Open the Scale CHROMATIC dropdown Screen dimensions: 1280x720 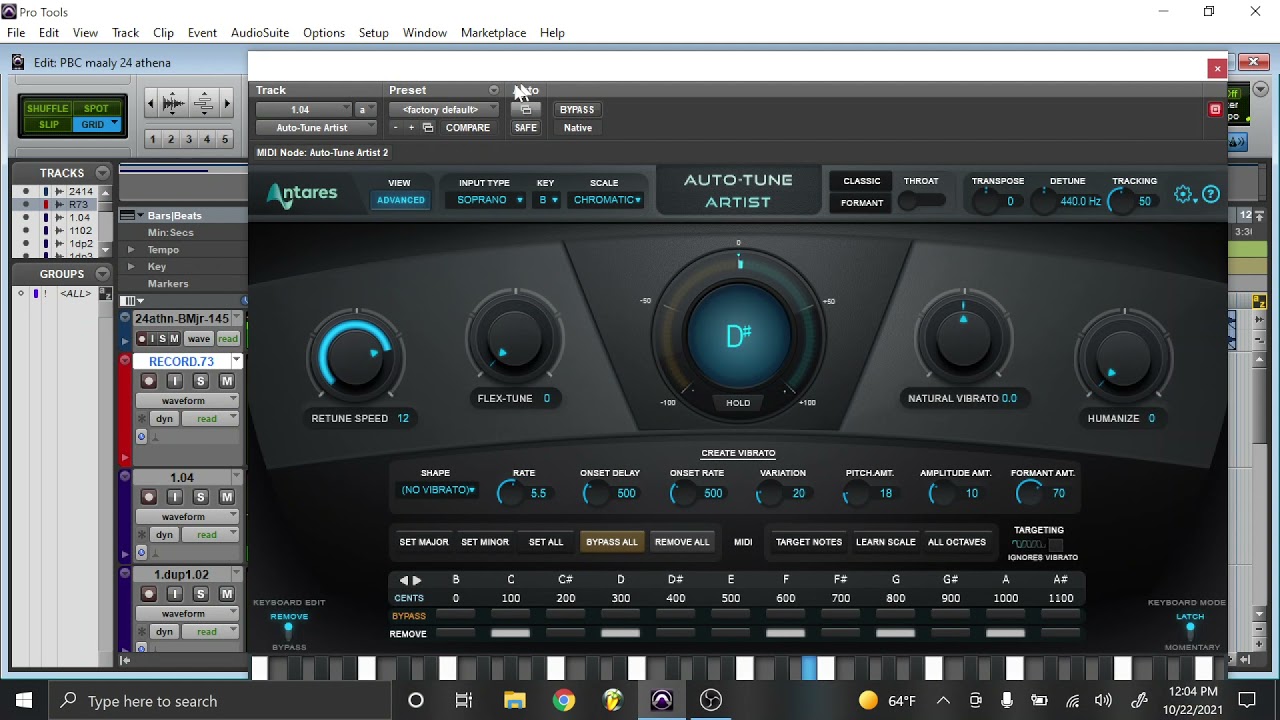(607, 200)
